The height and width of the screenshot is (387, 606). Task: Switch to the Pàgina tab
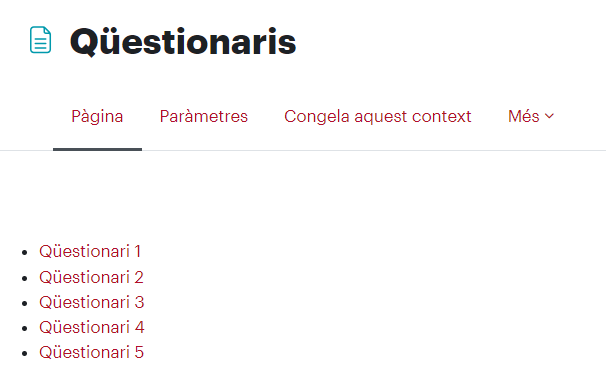(97, 116)
